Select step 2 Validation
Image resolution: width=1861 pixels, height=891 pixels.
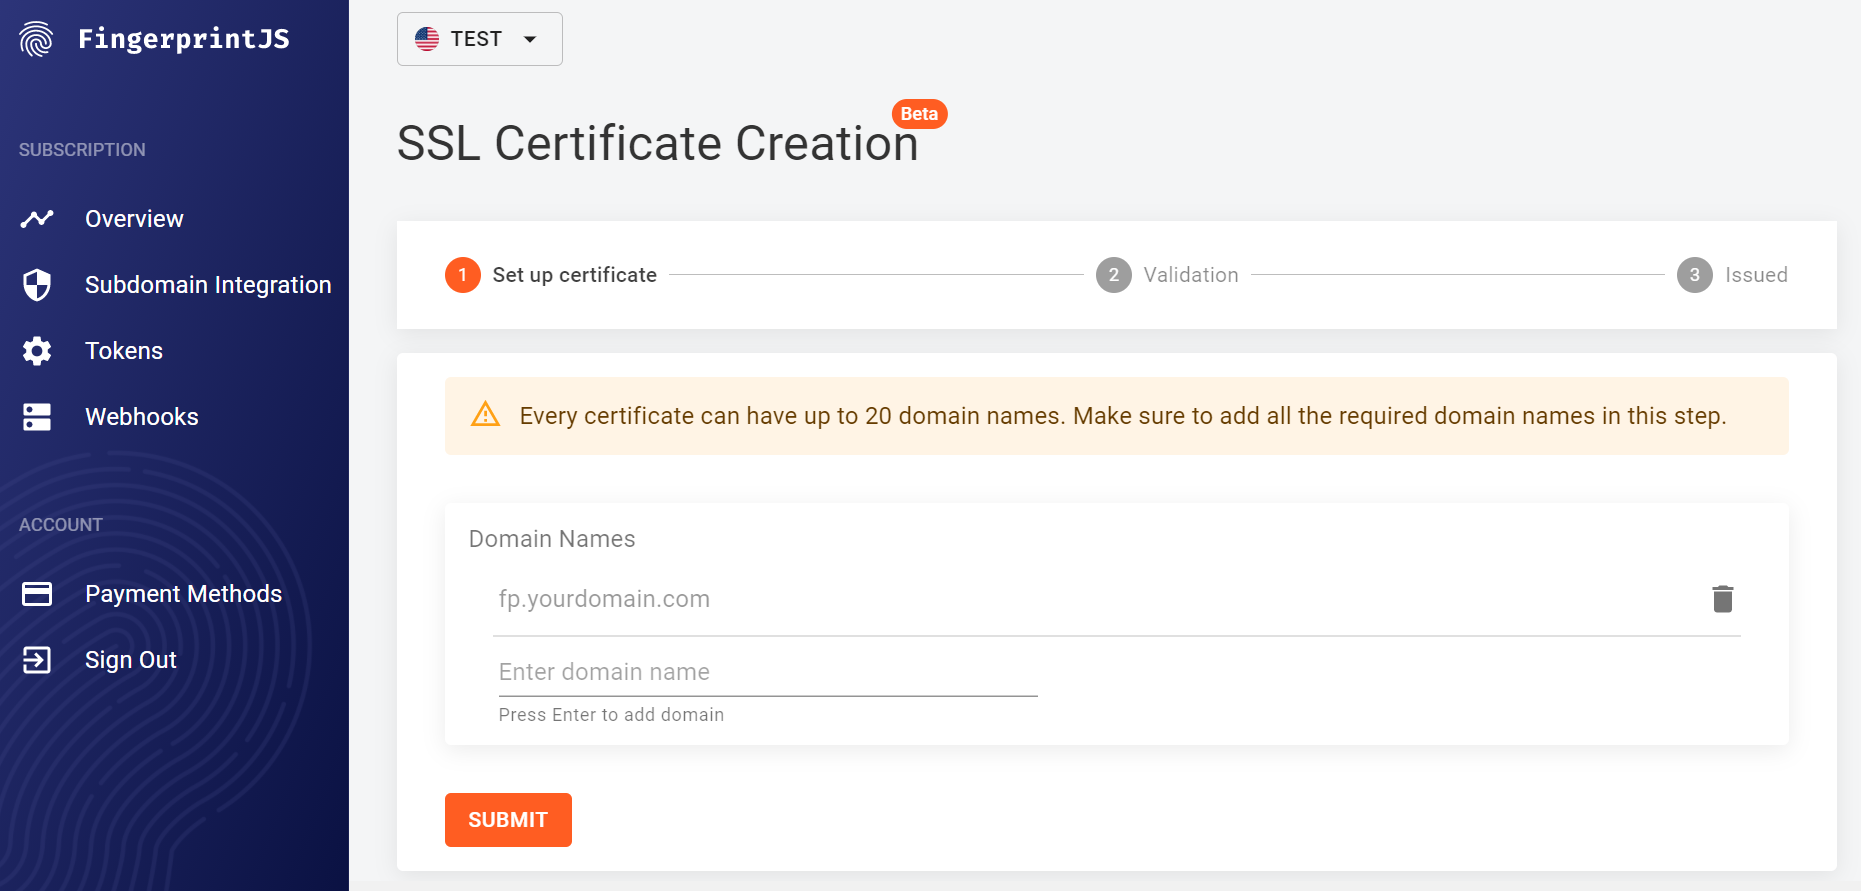click(1167, 275)
